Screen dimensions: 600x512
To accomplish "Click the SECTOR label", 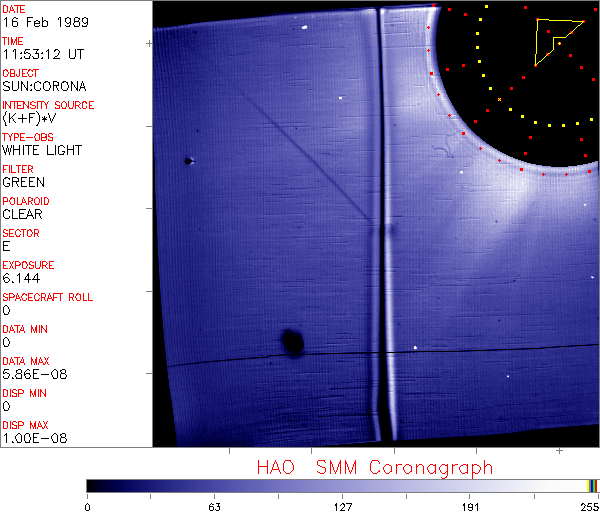I will pyautogui.click(x=21, y=233).
